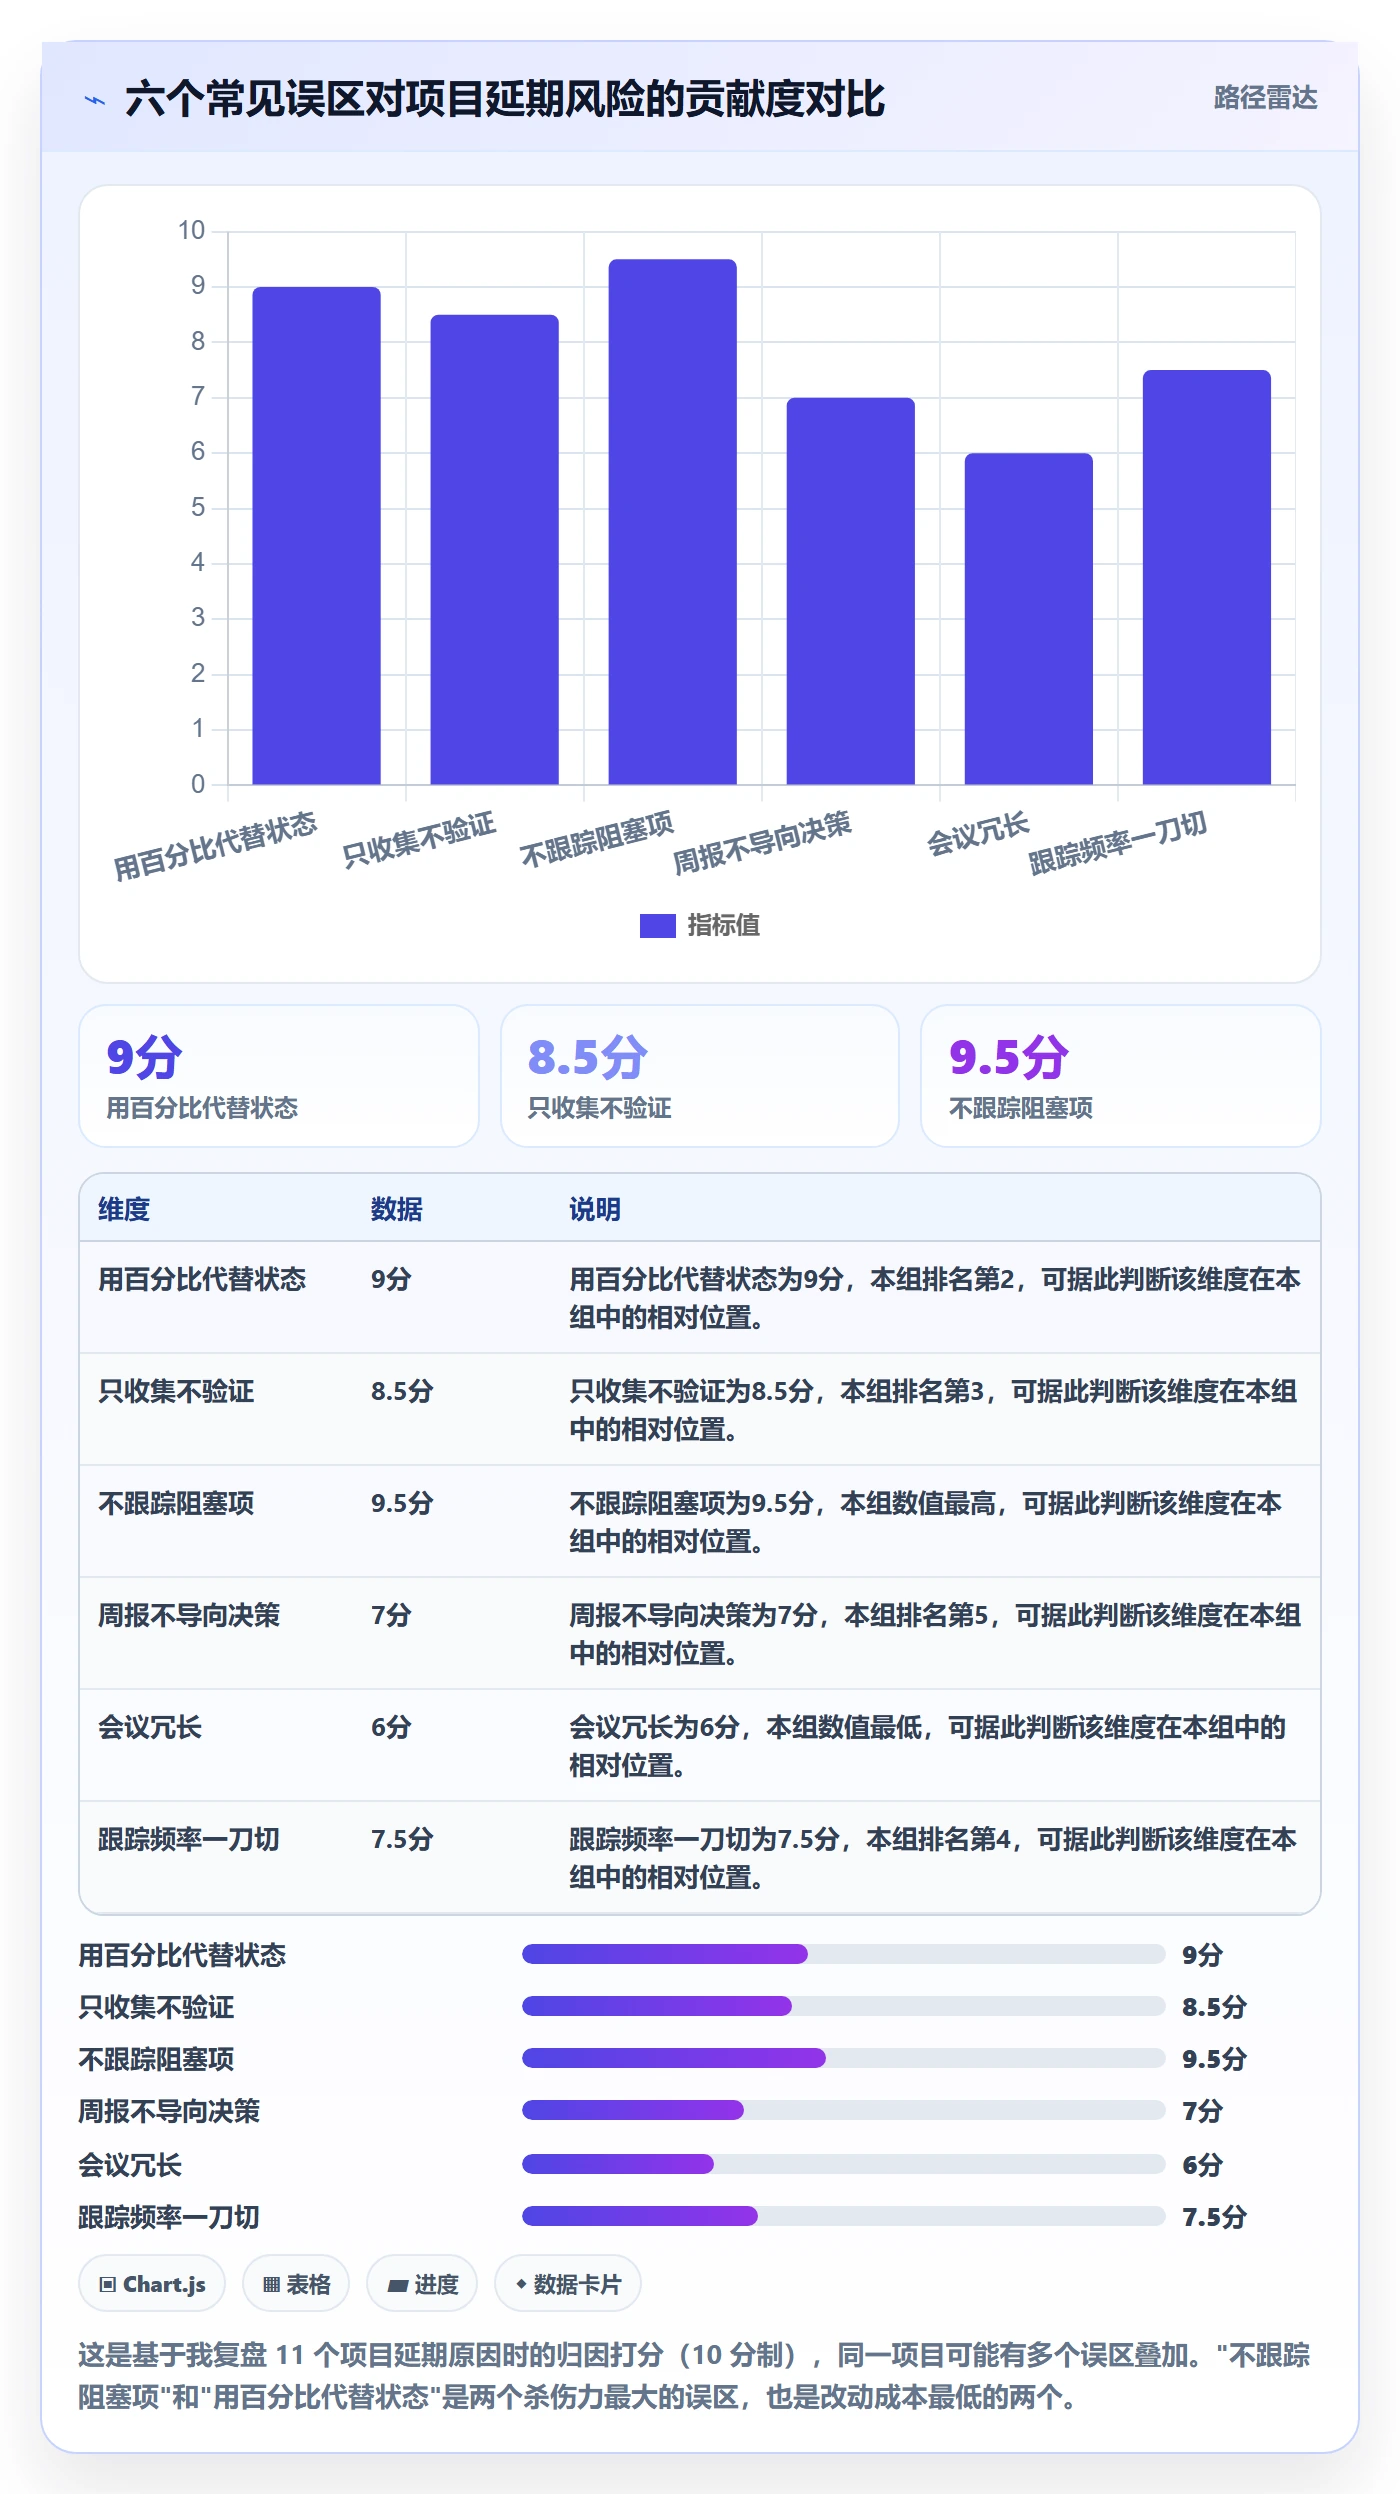Toggle the 指标值 legend color swatch
Image resolution: width=1400 pixels, height=2494 pixels.
pos(657,926)
